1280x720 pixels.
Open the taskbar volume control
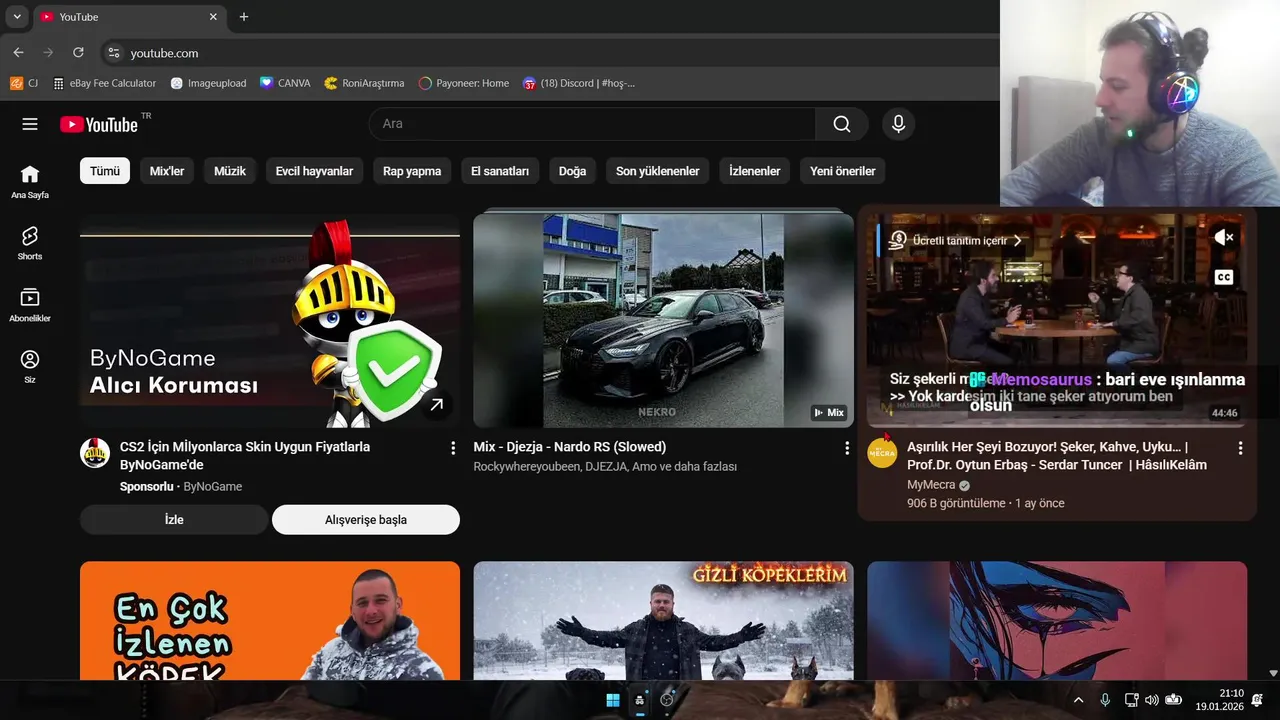pyautogui.click(x=1151, y=700)
